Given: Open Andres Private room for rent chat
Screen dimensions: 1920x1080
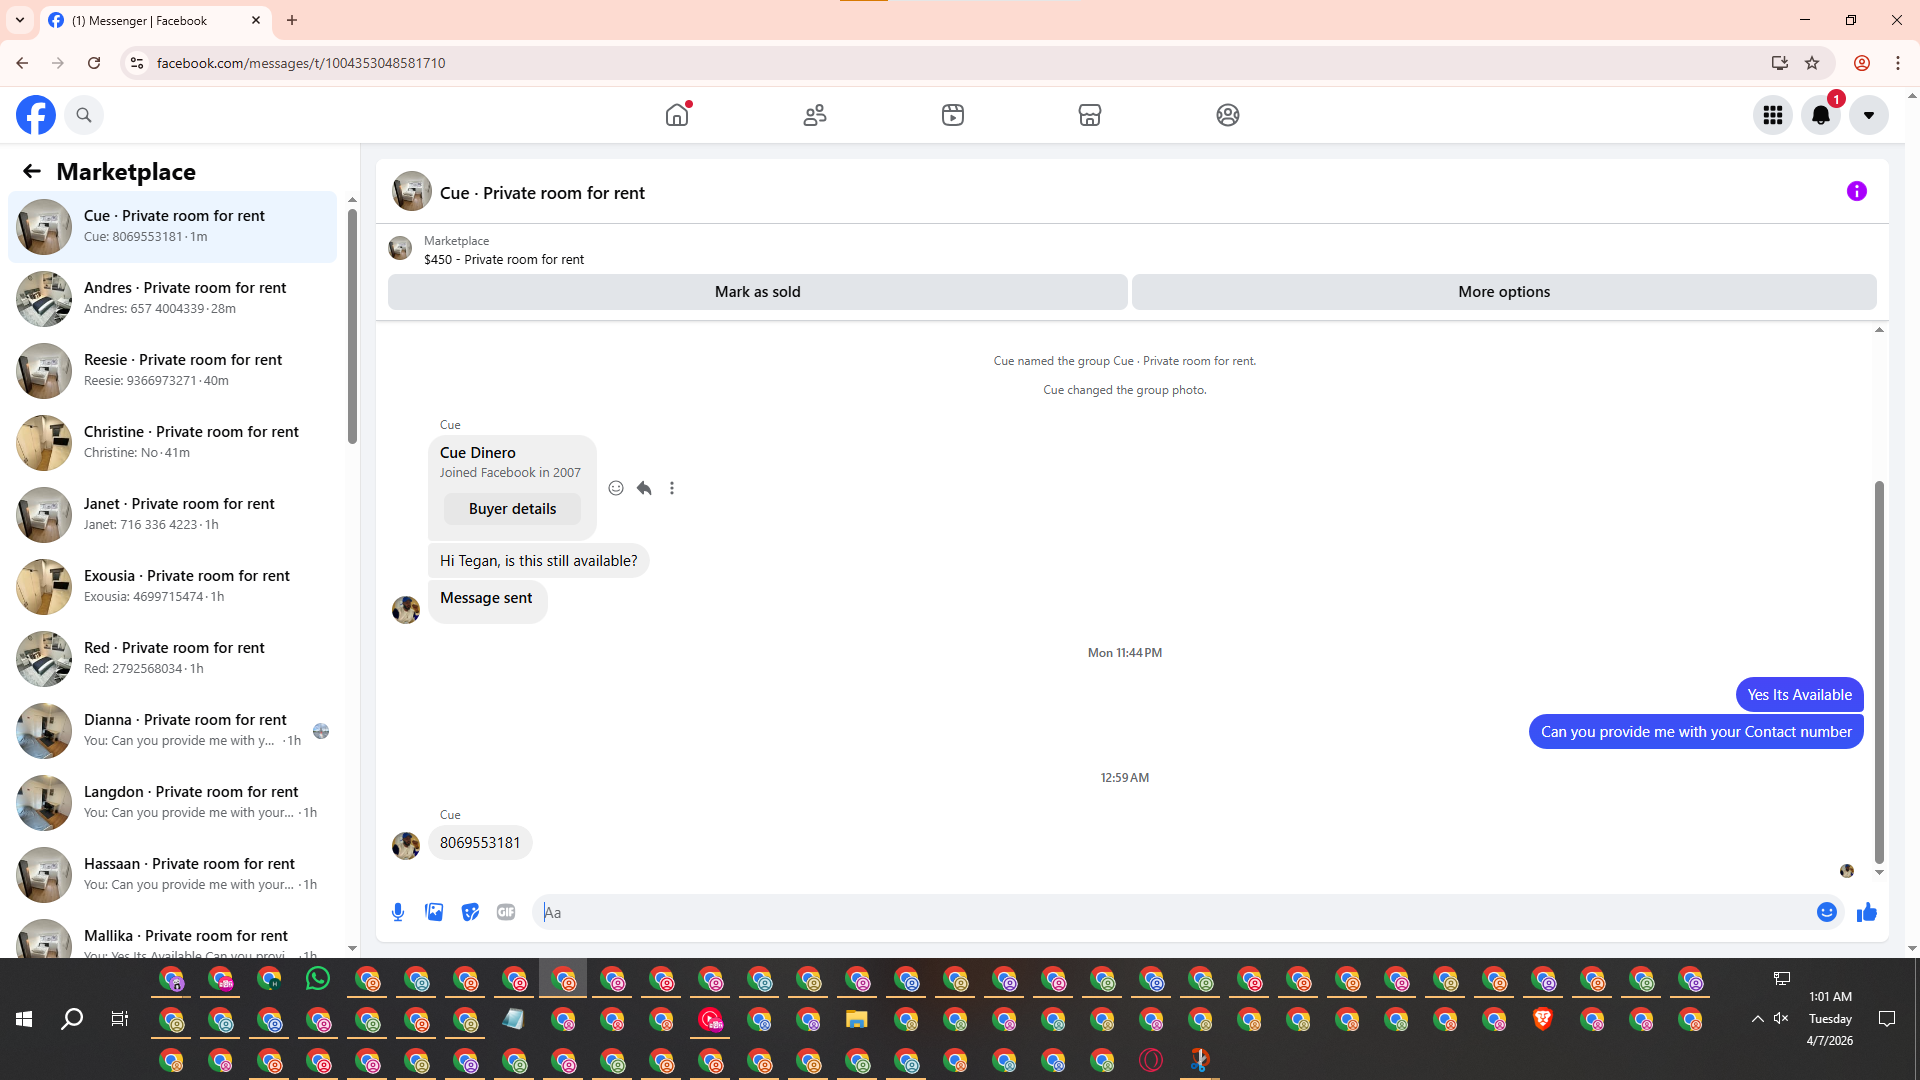Looking at the screenshot, I should pyautogui.click(x=172, y=298).
